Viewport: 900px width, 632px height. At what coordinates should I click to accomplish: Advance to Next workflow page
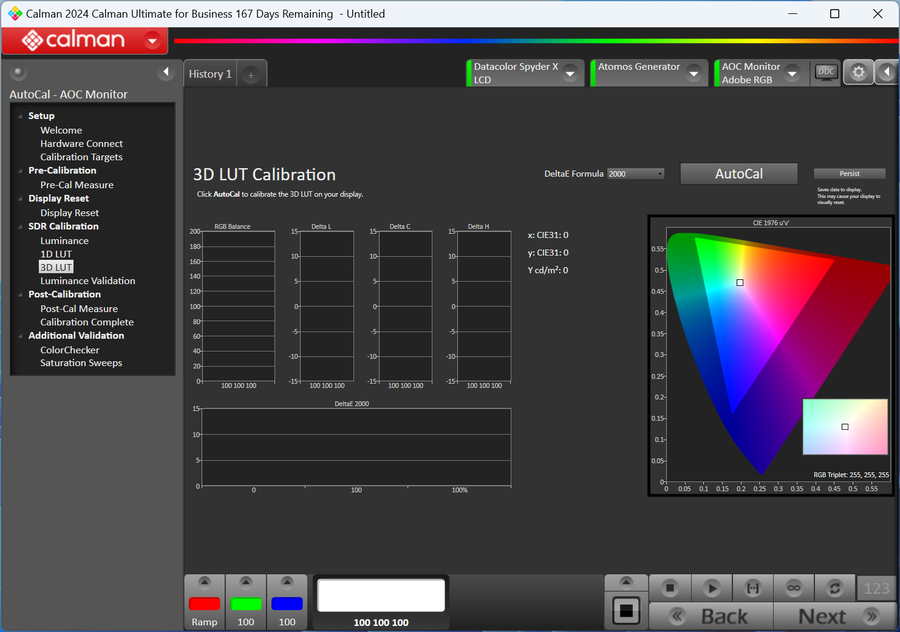coord(836,617)
